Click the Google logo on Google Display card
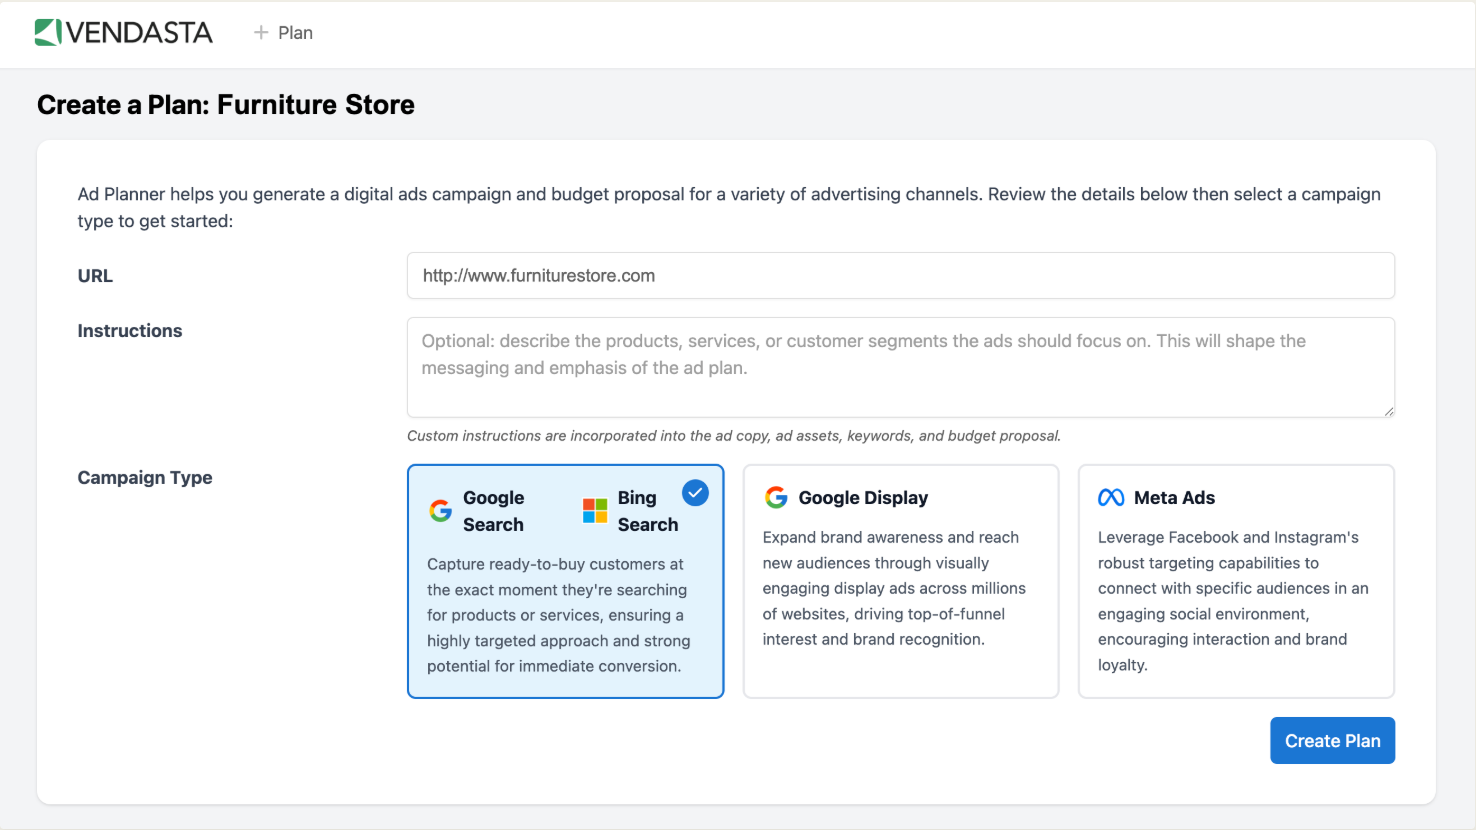1476x830 pixels. [x=776, y=497]
